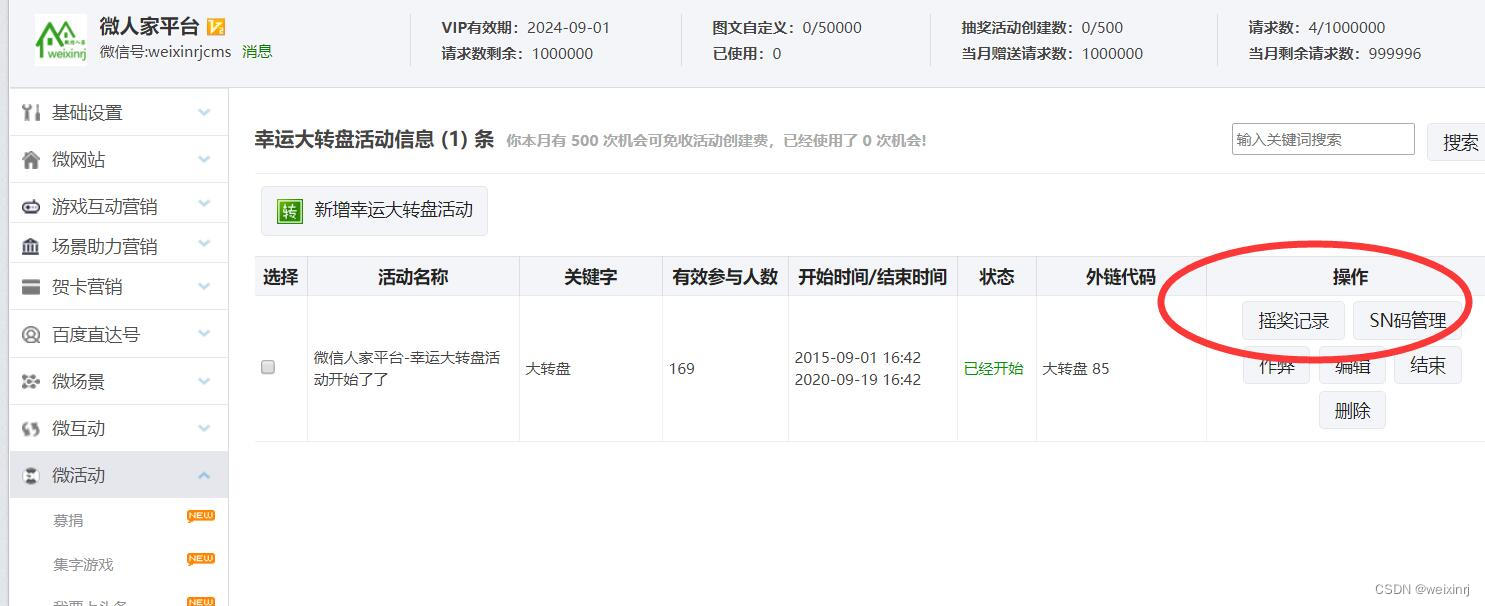Expand the 场景助力营销 chevron
This screenshot has height=606, width=1485.
click(x=204, y=243)
